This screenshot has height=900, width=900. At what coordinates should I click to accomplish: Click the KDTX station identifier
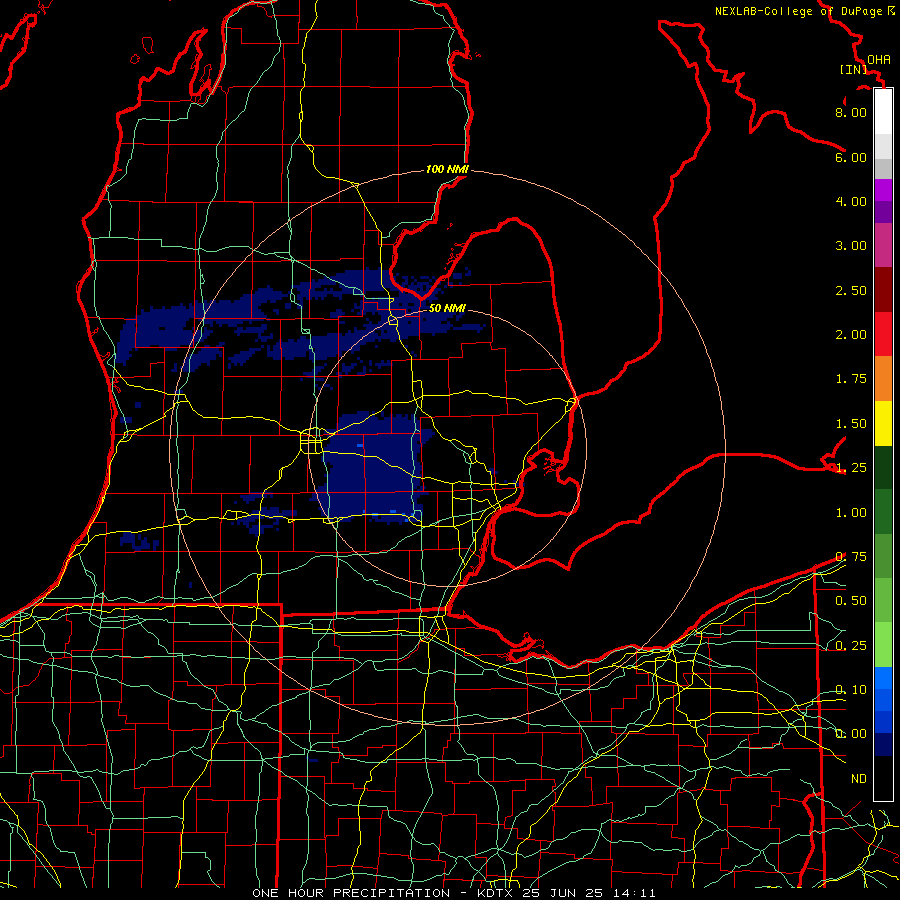point(497,893)
